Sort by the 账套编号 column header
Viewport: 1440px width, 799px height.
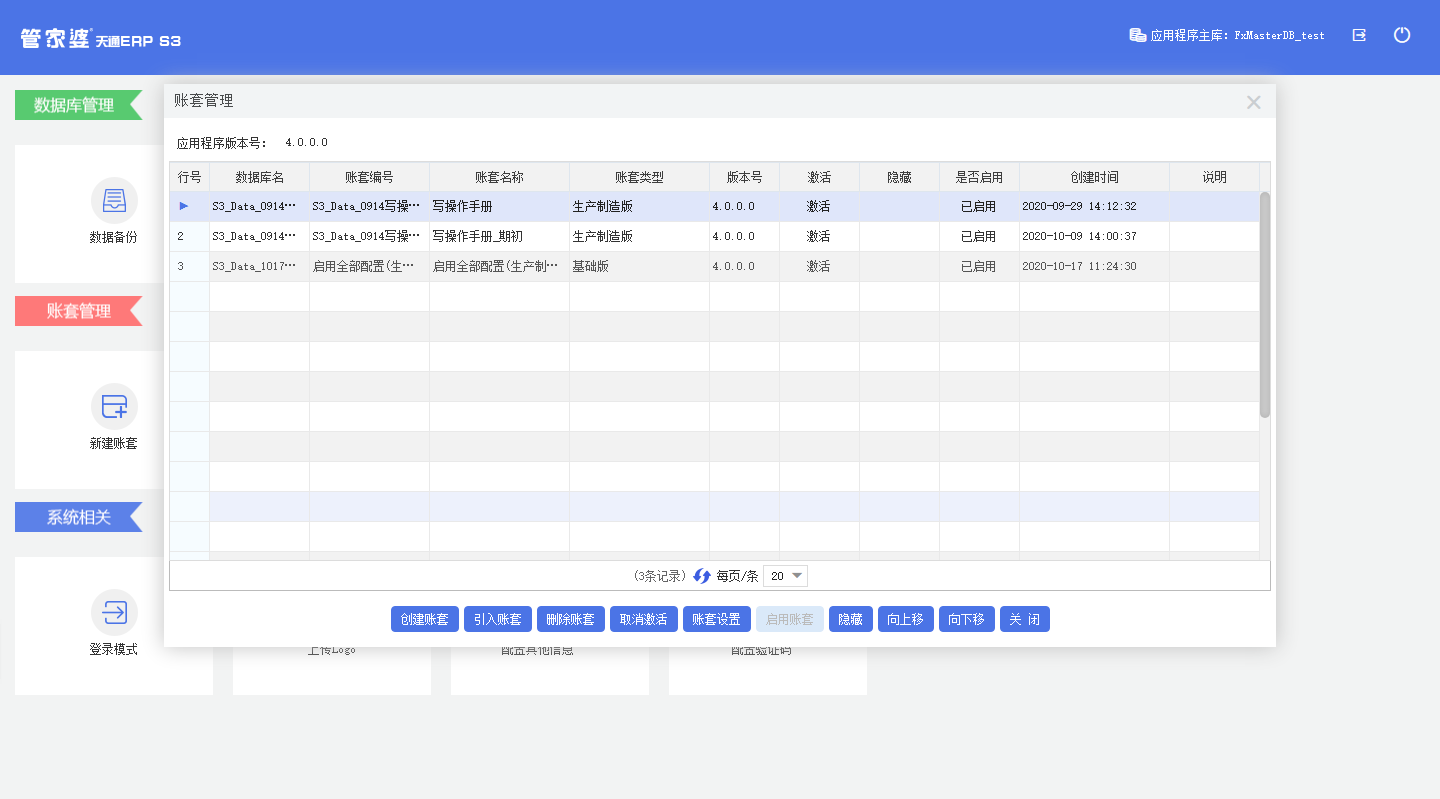click(369, 177)
